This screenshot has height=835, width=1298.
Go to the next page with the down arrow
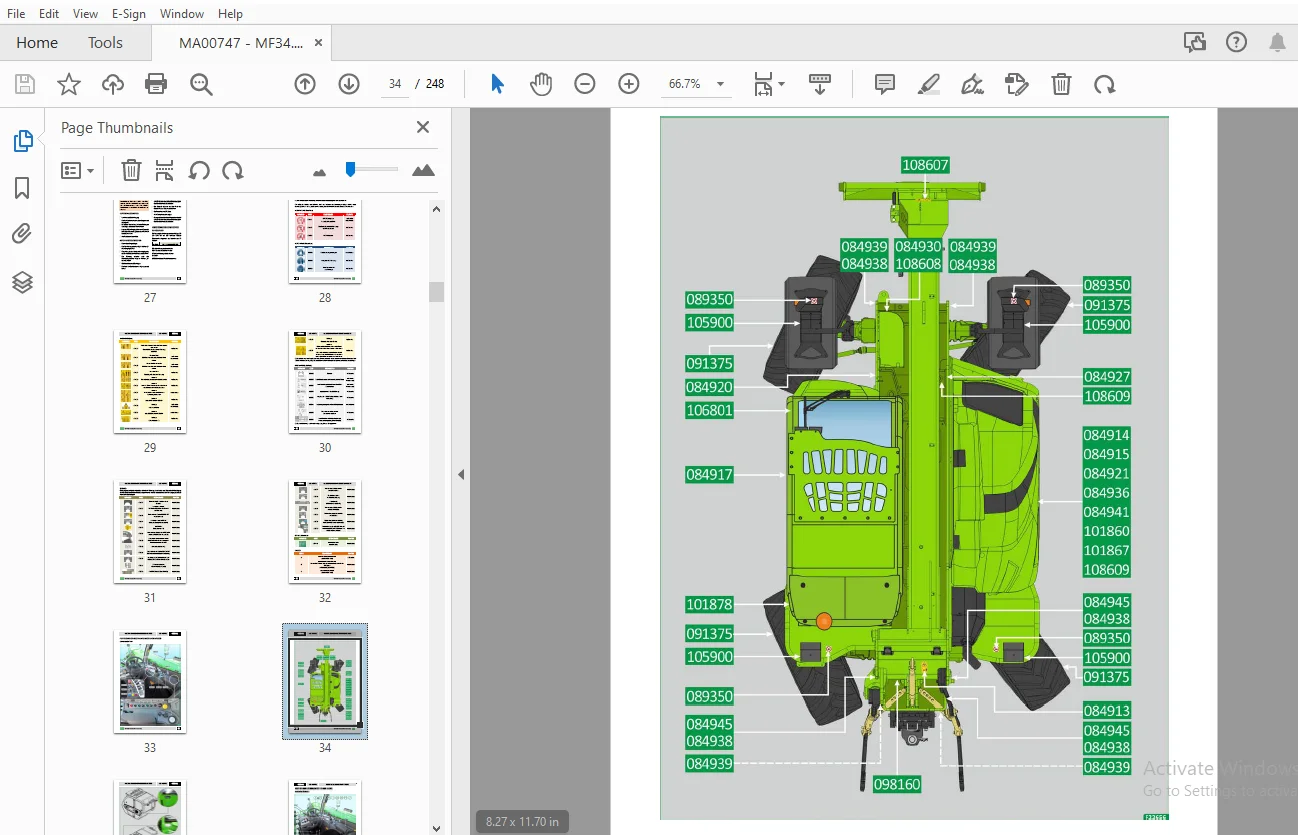coord(349,84)
